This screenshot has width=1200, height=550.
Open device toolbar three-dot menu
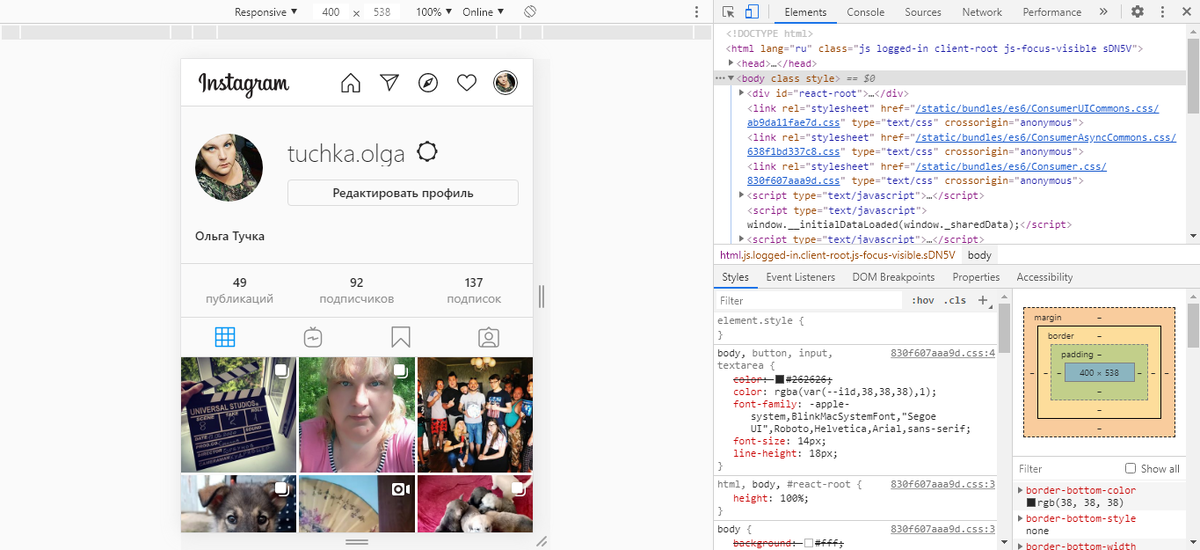[x=697, y=12]
